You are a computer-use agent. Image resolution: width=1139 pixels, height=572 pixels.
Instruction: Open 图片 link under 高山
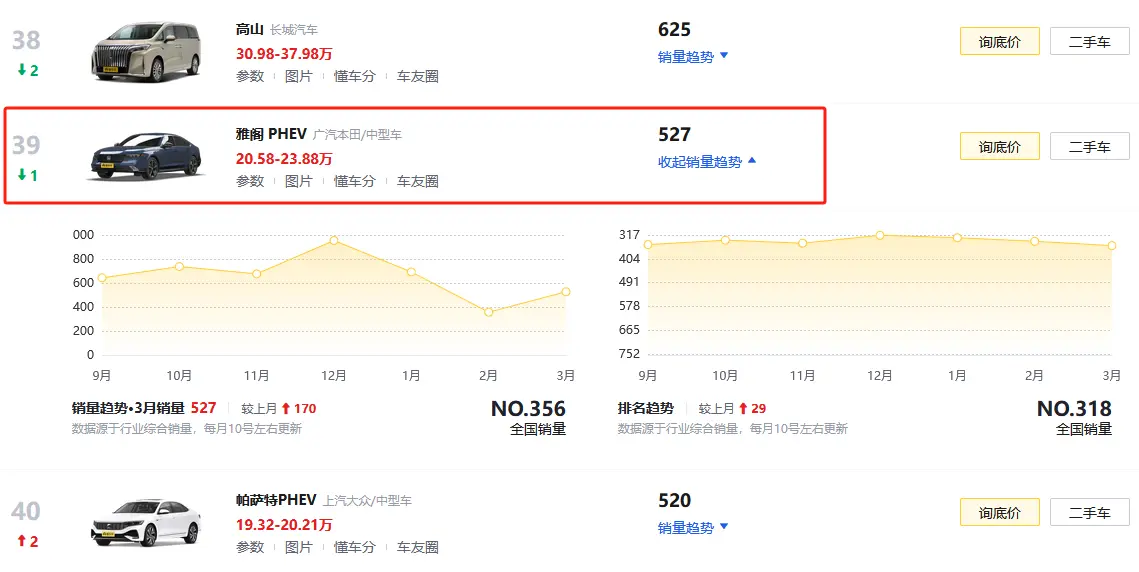click(x=299, y=76)
